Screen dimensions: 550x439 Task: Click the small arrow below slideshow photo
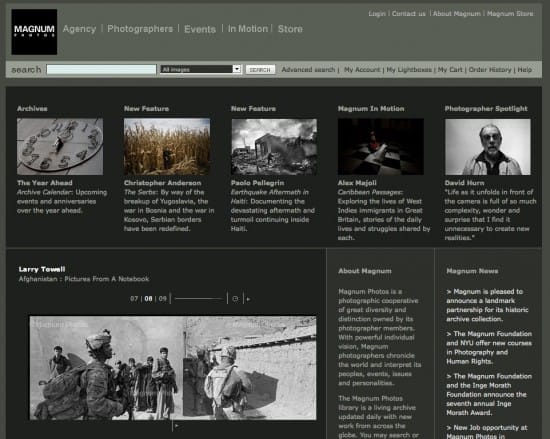coord(176,426)
